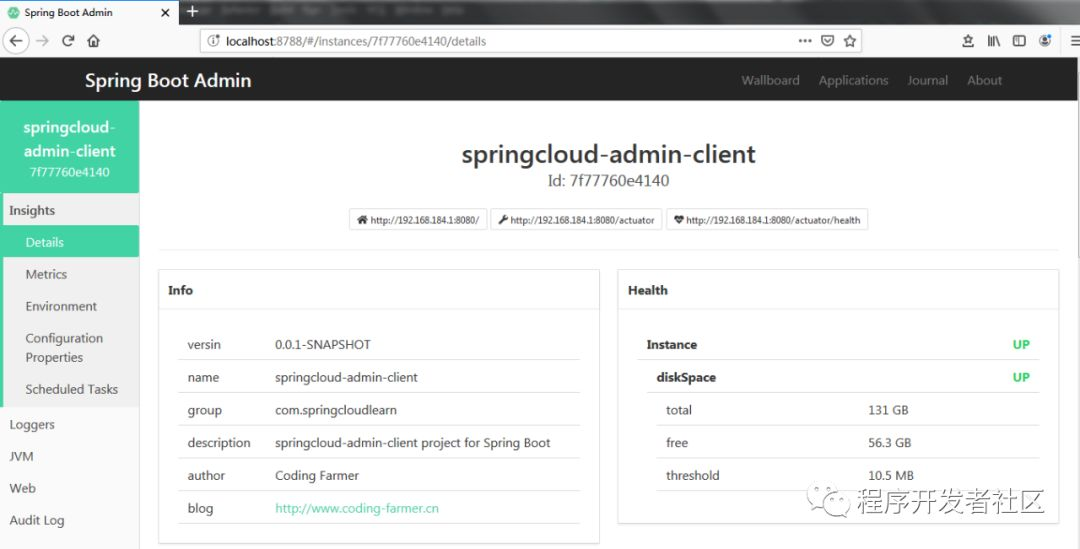Click the browser back arrow button
Screen dimensions: 1080x549
[16, 41]
